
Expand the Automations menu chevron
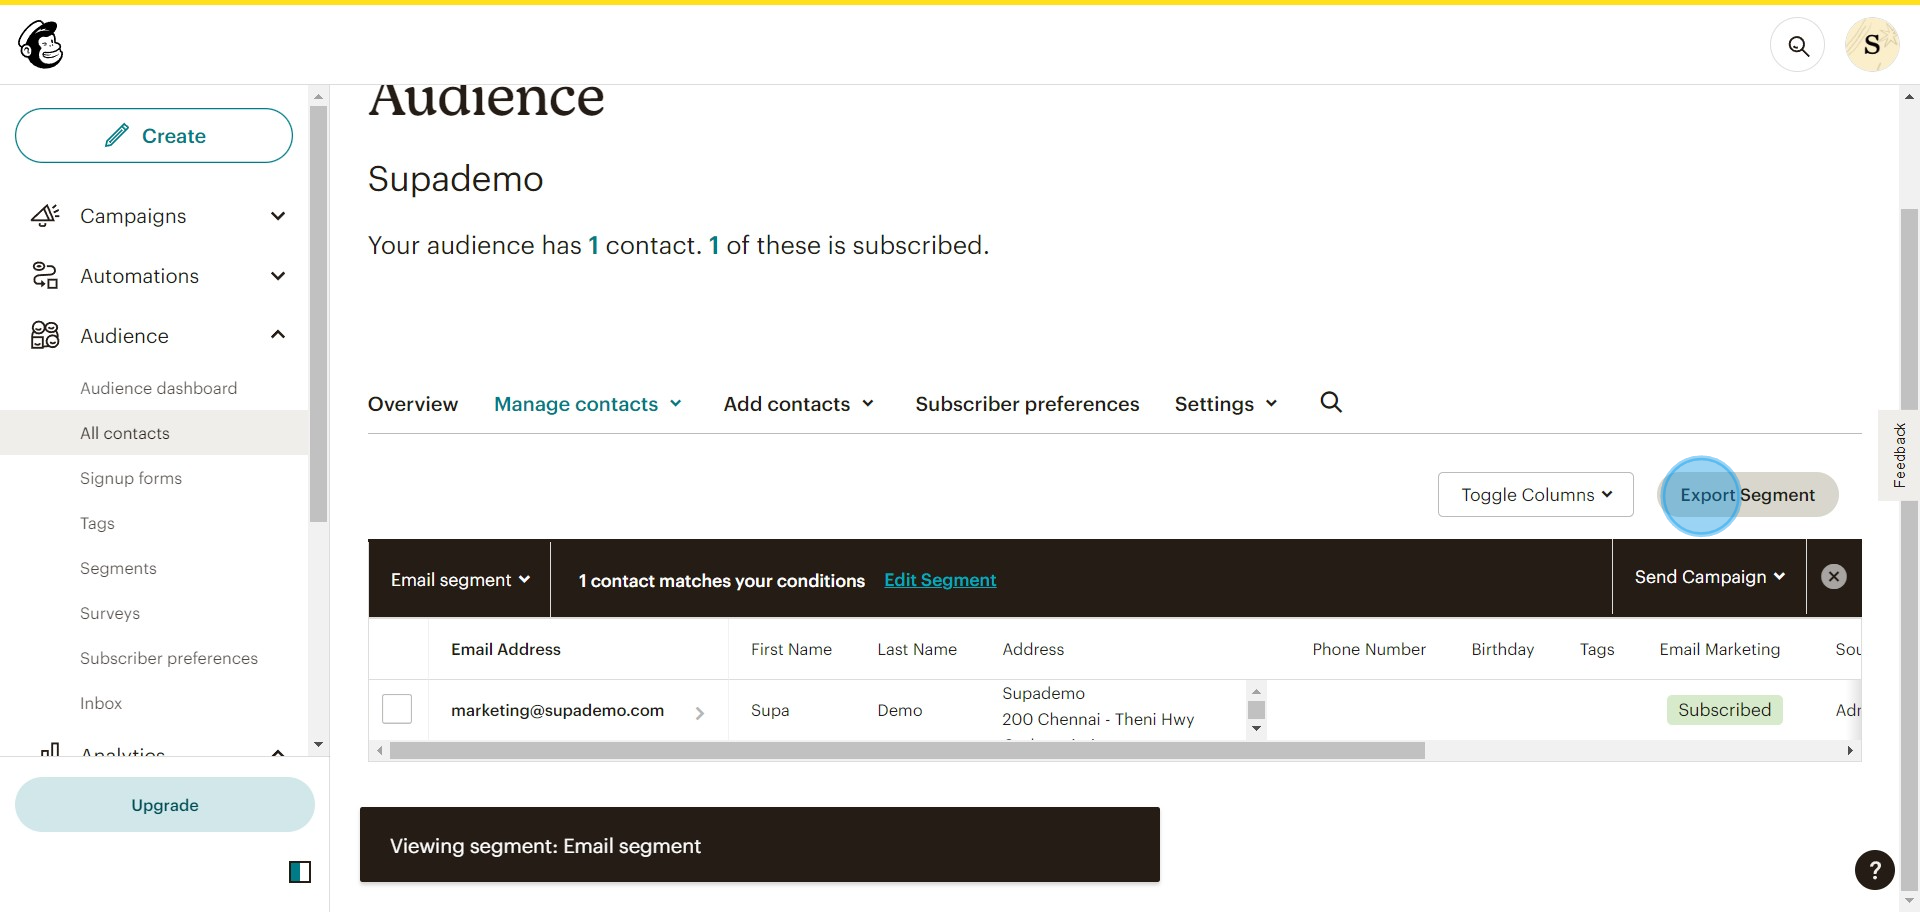click(278, 276)
